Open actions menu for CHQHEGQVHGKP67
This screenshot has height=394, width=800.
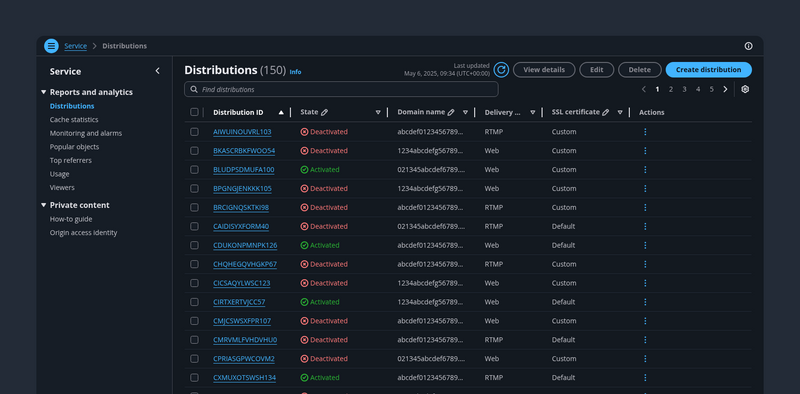tap(645, 264)
